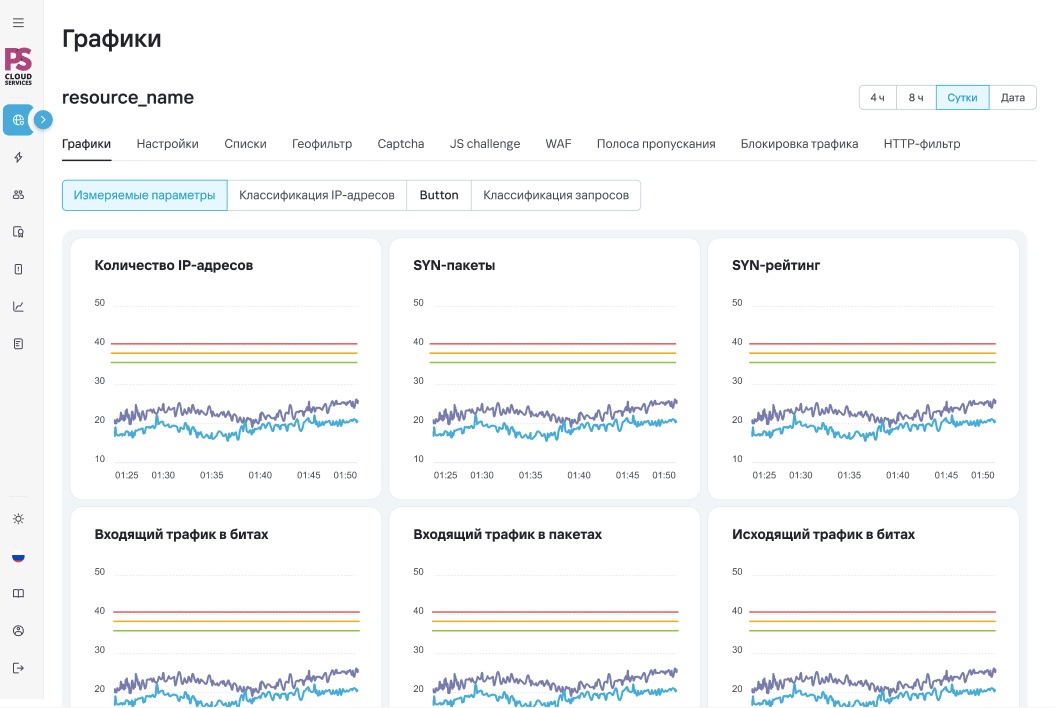Change language via the Russian flag icon

(18, 557)
